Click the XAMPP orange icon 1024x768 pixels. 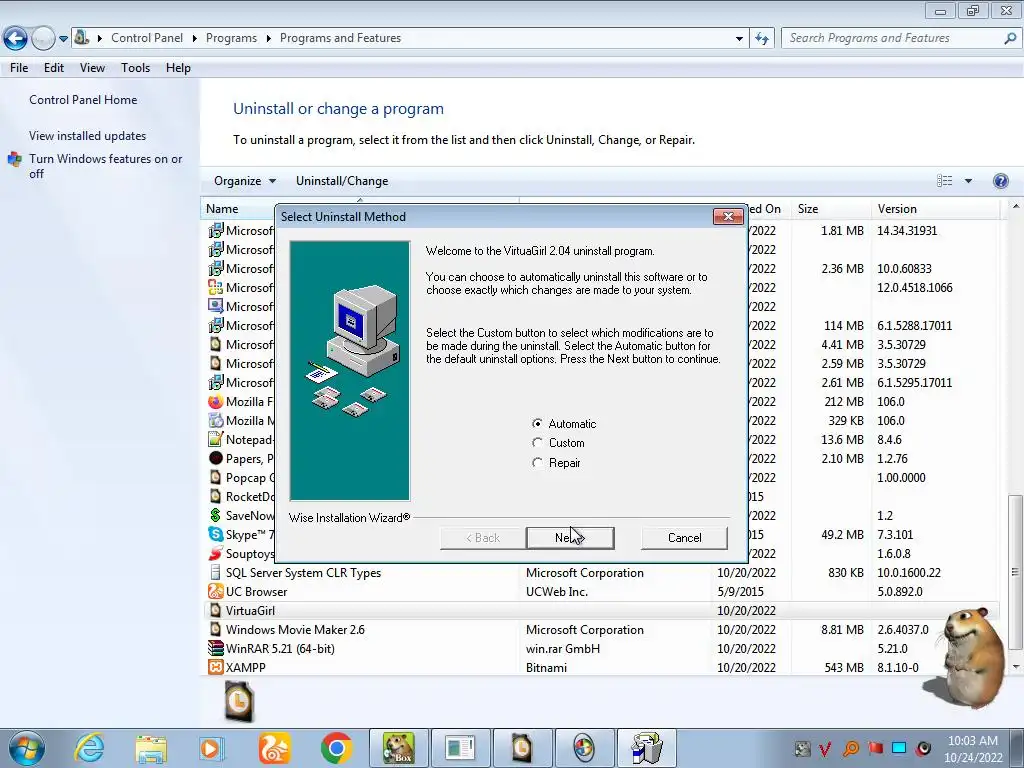(x=216, y=667)
